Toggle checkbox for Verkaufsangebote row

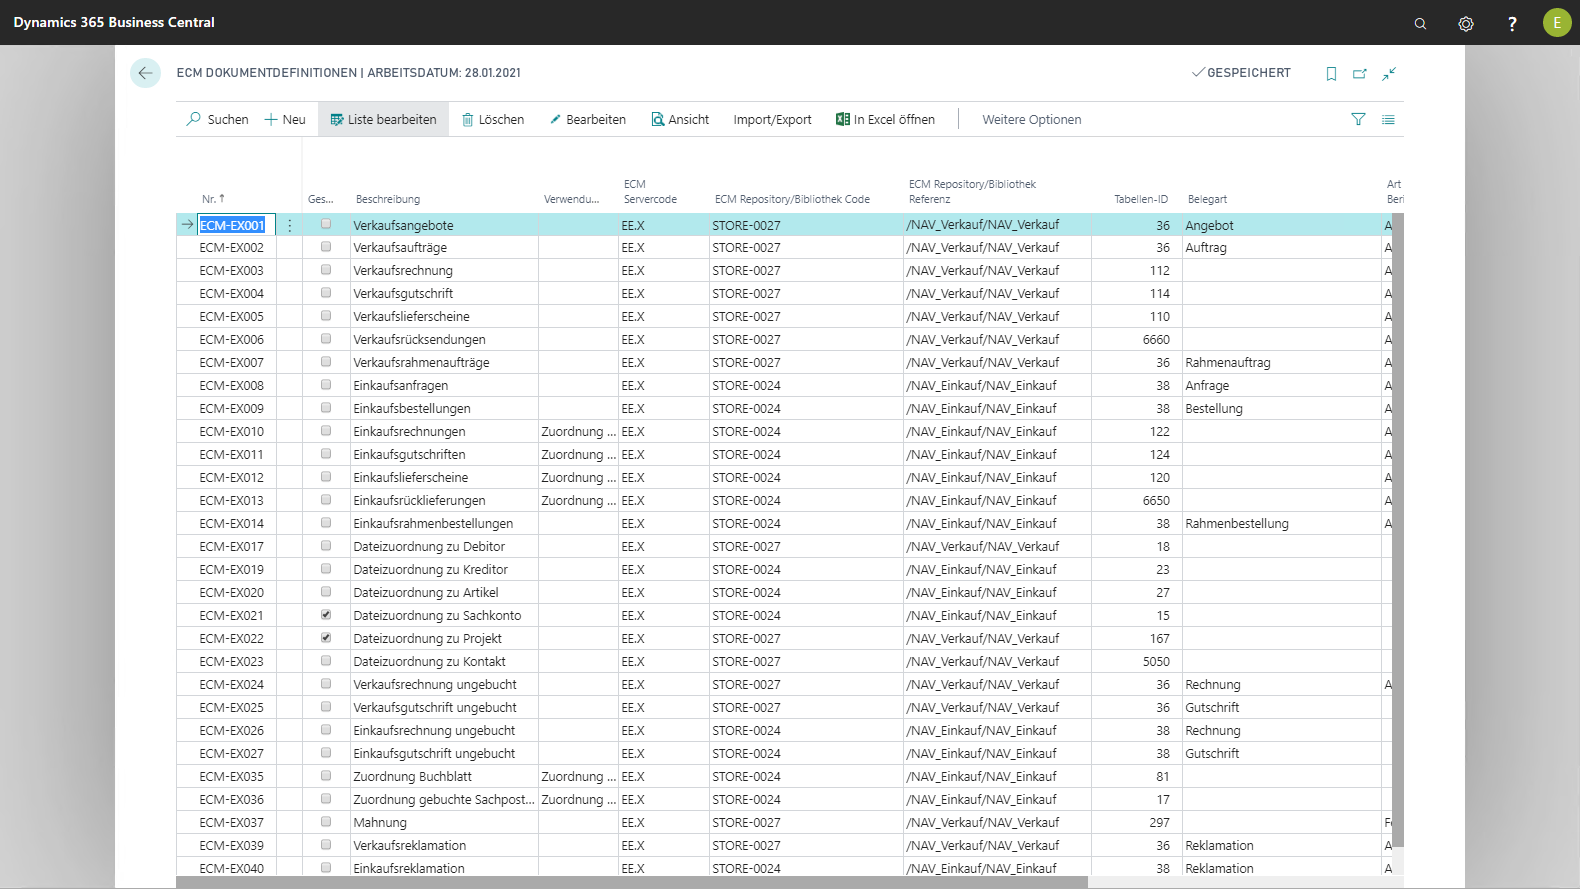click(x=326, y=224)
